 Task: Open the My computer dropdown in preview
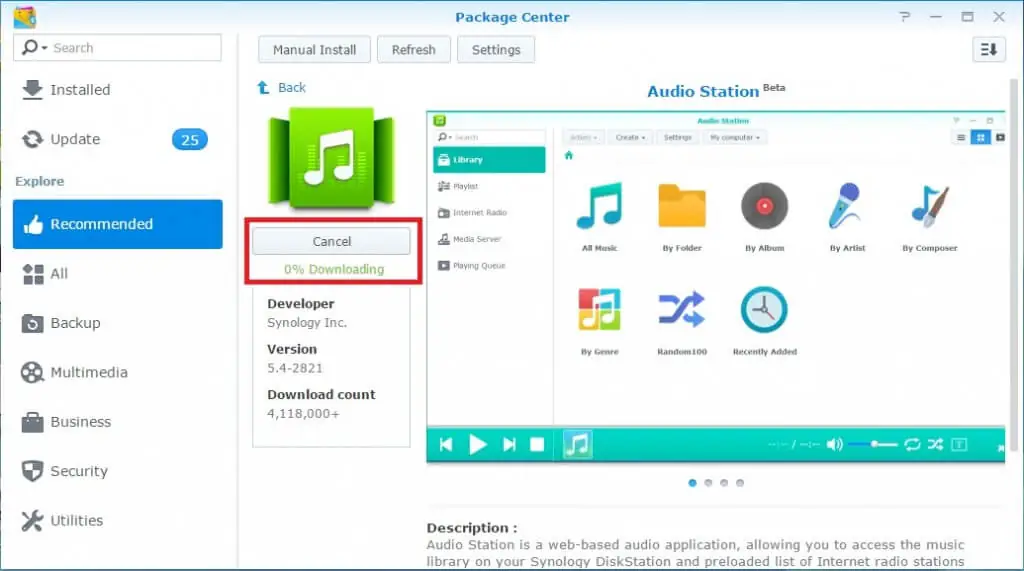click(735, 138)
